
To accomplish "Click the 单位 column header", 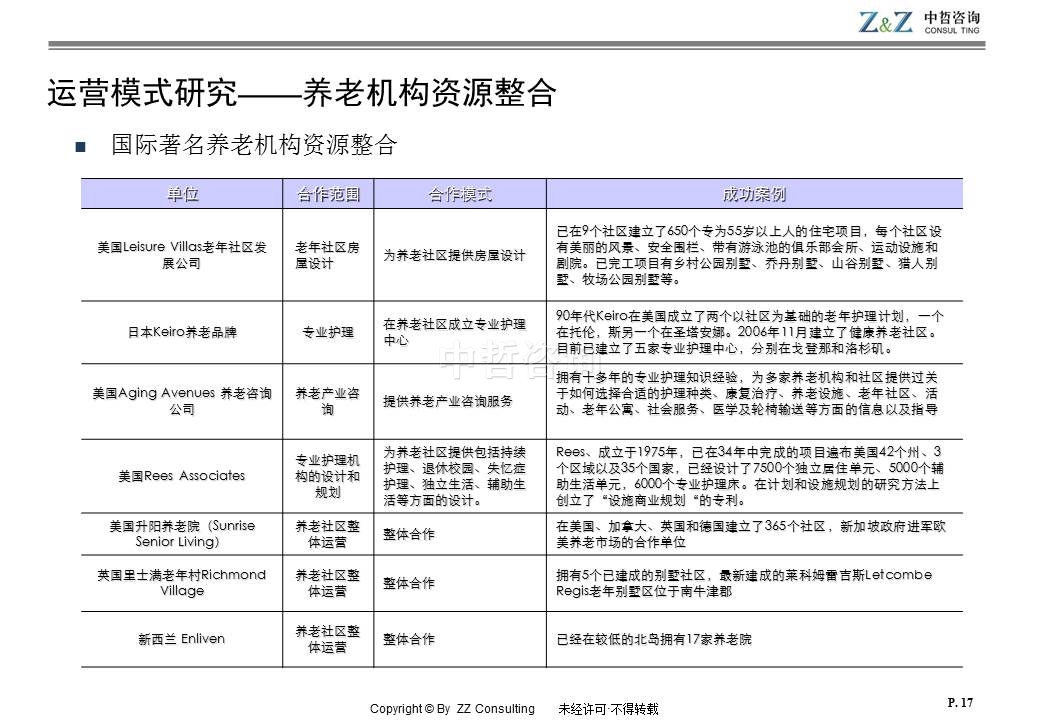I will (182, 194).
